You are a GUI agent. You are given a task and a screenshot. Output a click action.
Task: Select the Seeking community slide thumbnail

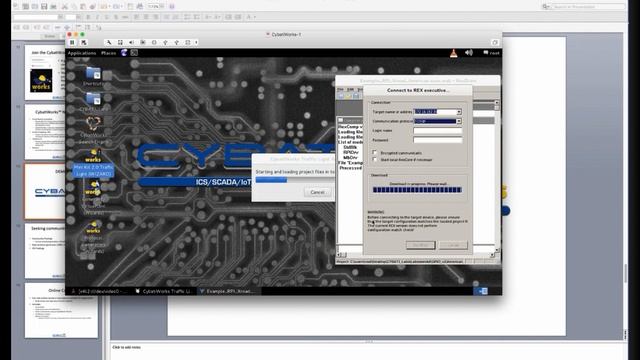tap(45, 250)
